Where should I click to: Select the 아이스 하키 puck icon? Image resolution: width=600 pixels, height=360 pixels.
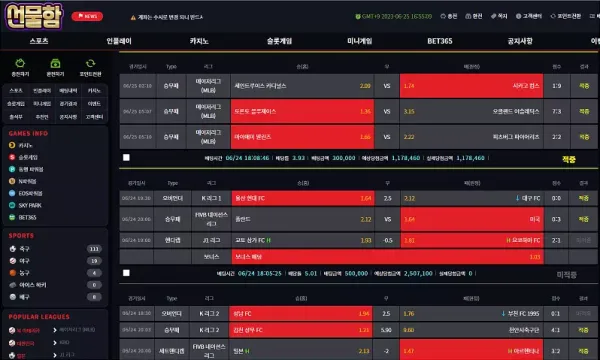coord(13,285)
